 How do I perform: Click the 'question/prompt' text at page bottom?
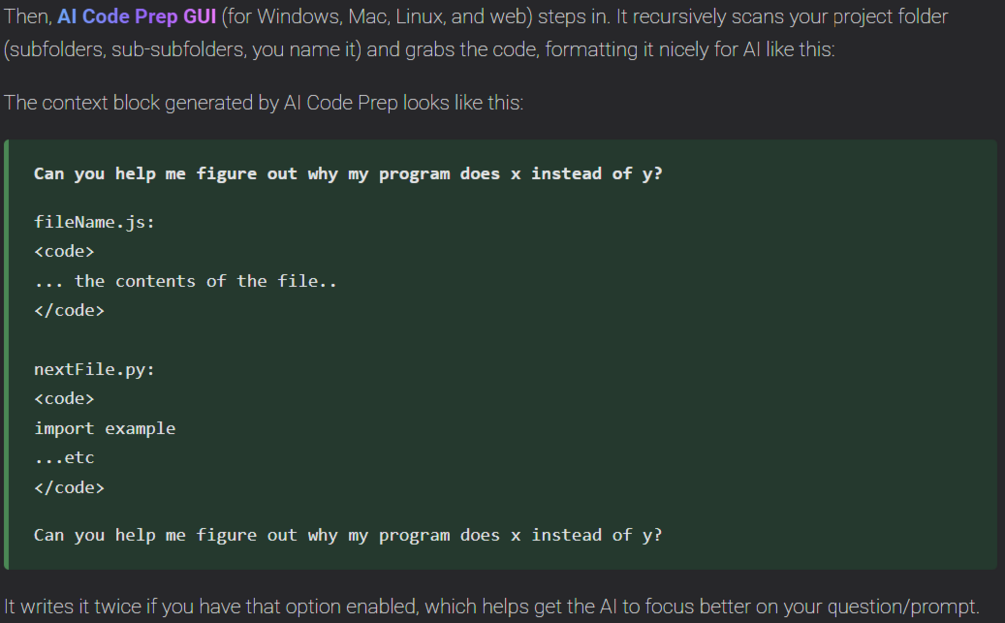[901, 606]
